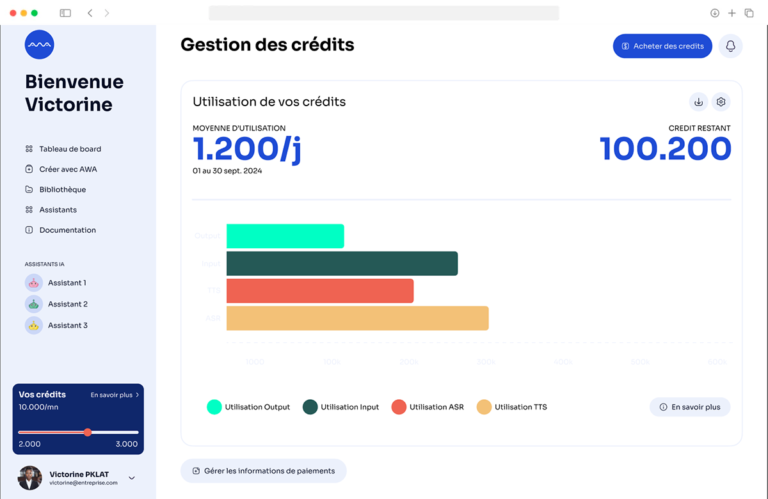The image size is (768, 499).
Task: Open chart settings gear icon
Action: pos(721,102)
